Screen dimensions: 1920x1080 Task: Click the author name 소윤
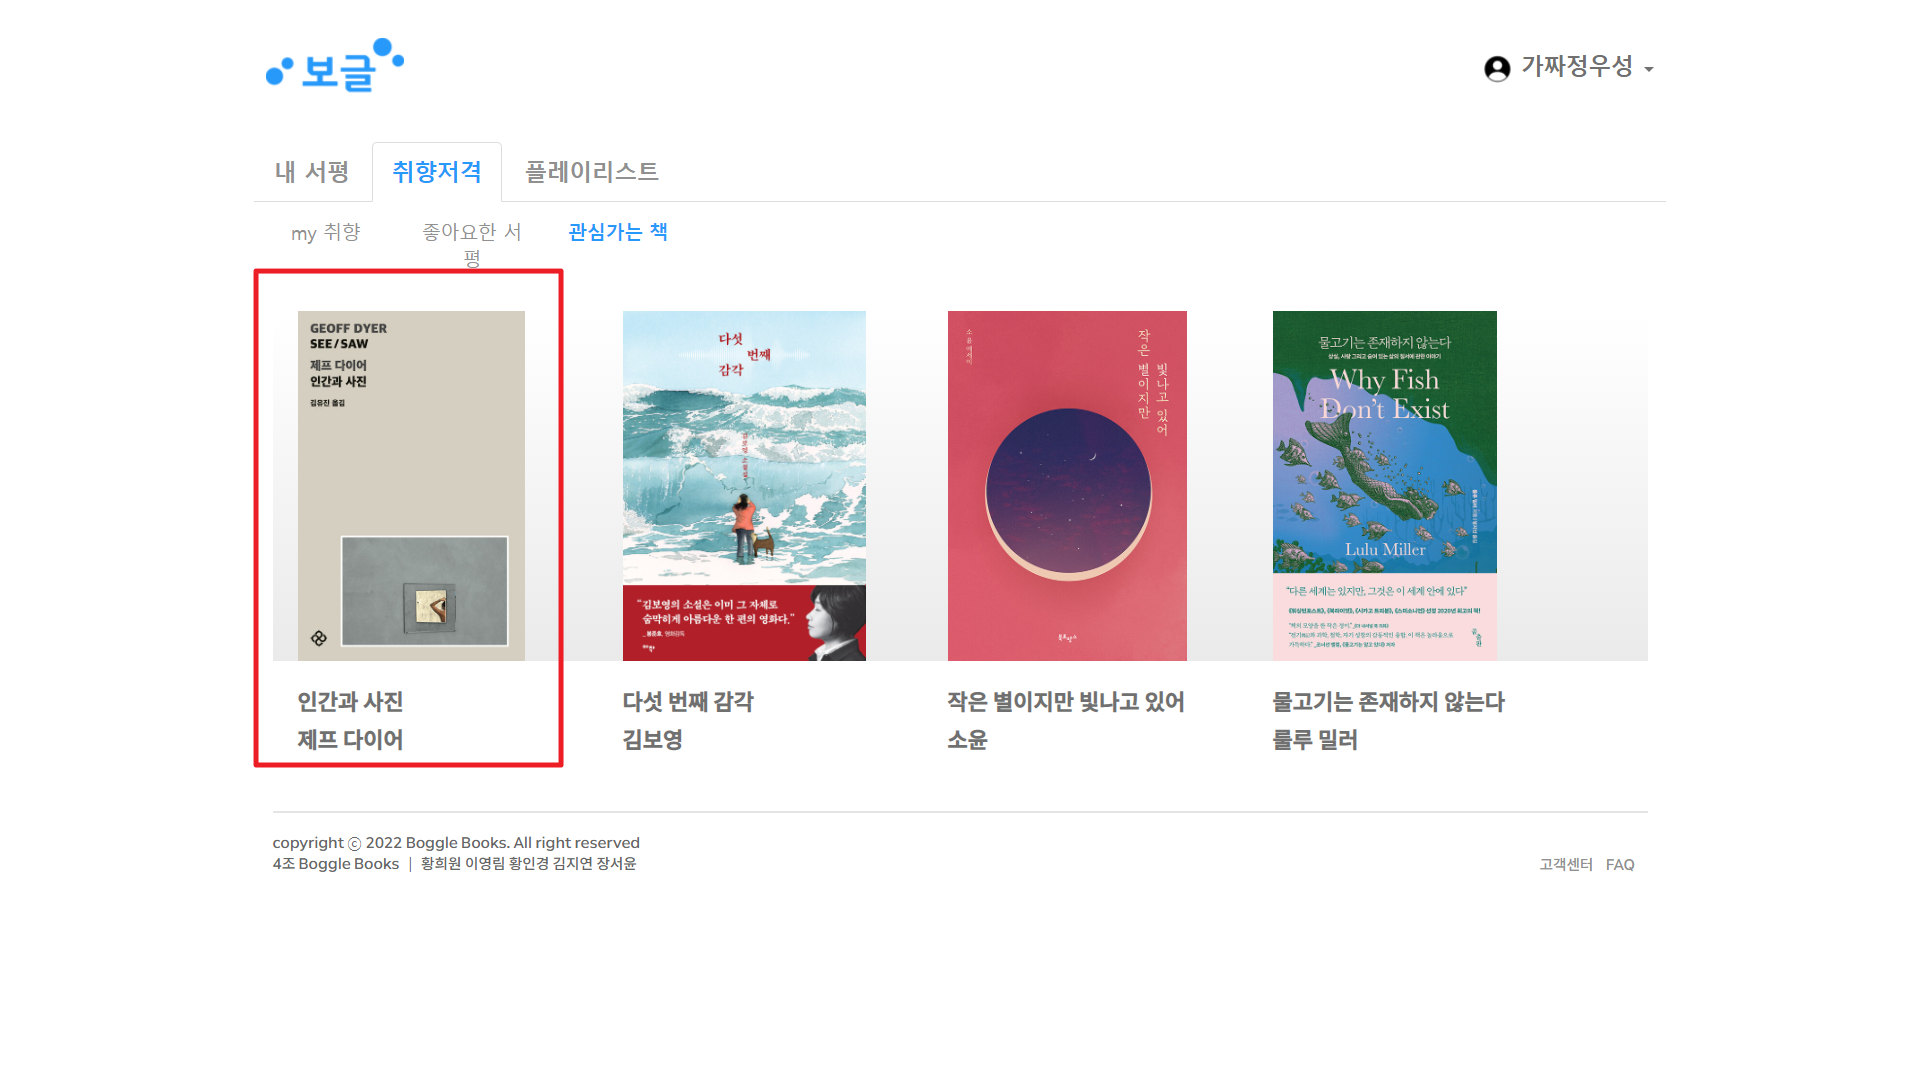(967, 740)
